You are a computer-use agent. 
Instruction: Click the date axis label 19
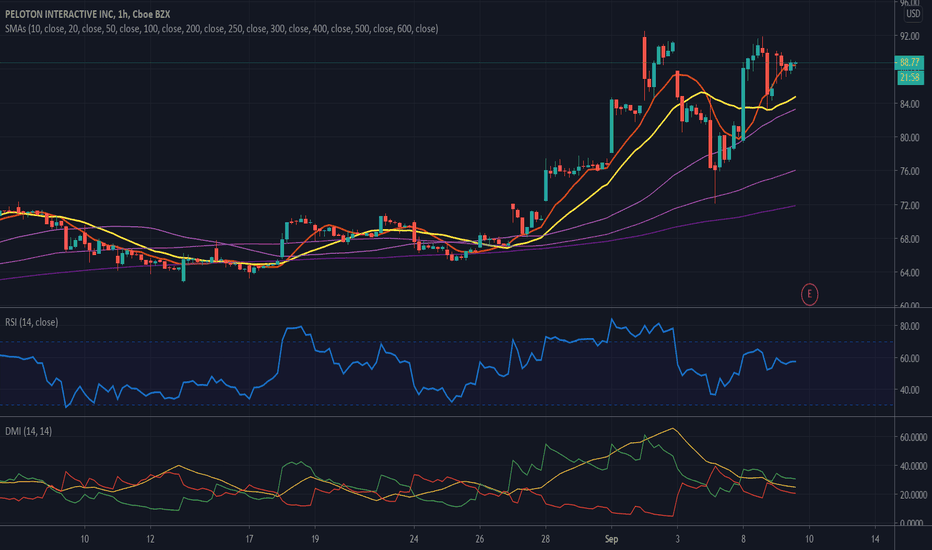click(x=315, y=539)
